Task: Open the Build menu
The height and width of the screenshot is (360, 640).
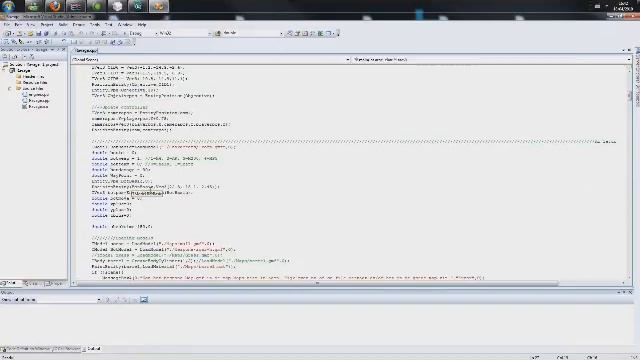Action: pyautogui.click(x=62, y=24)
